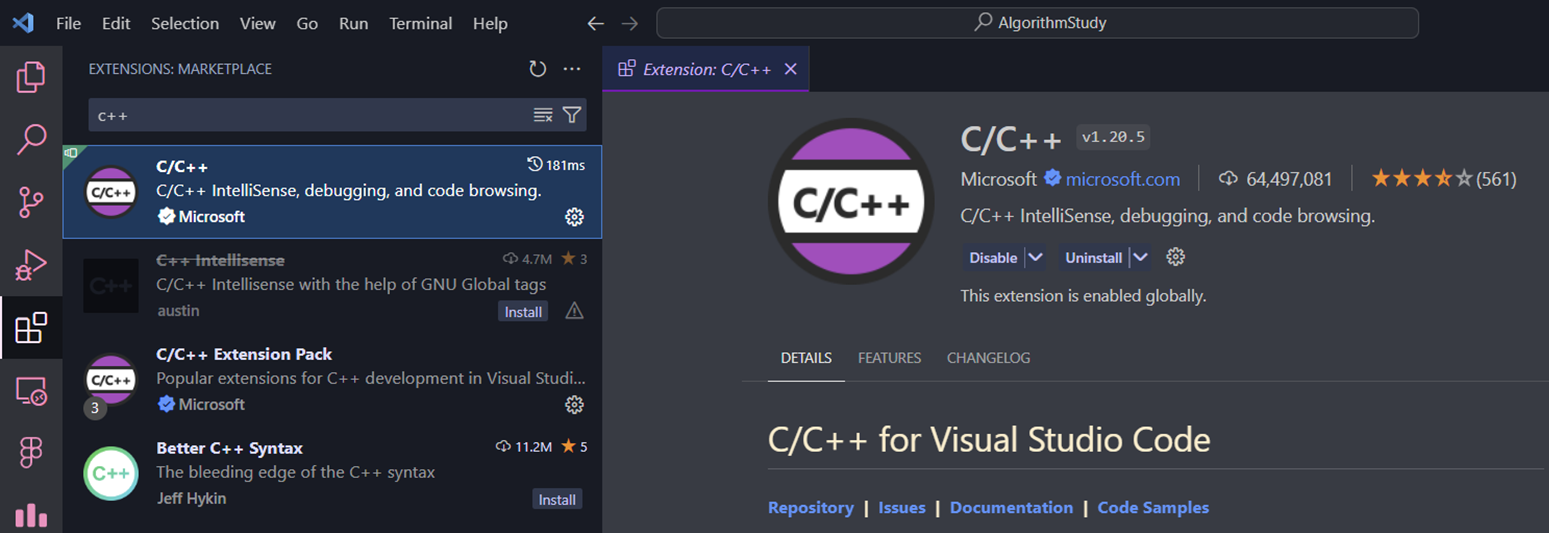1549x533 pixels.
Task: Click the verified publisher badge next to Microsoft
Action: click(x=1052, y=179)
